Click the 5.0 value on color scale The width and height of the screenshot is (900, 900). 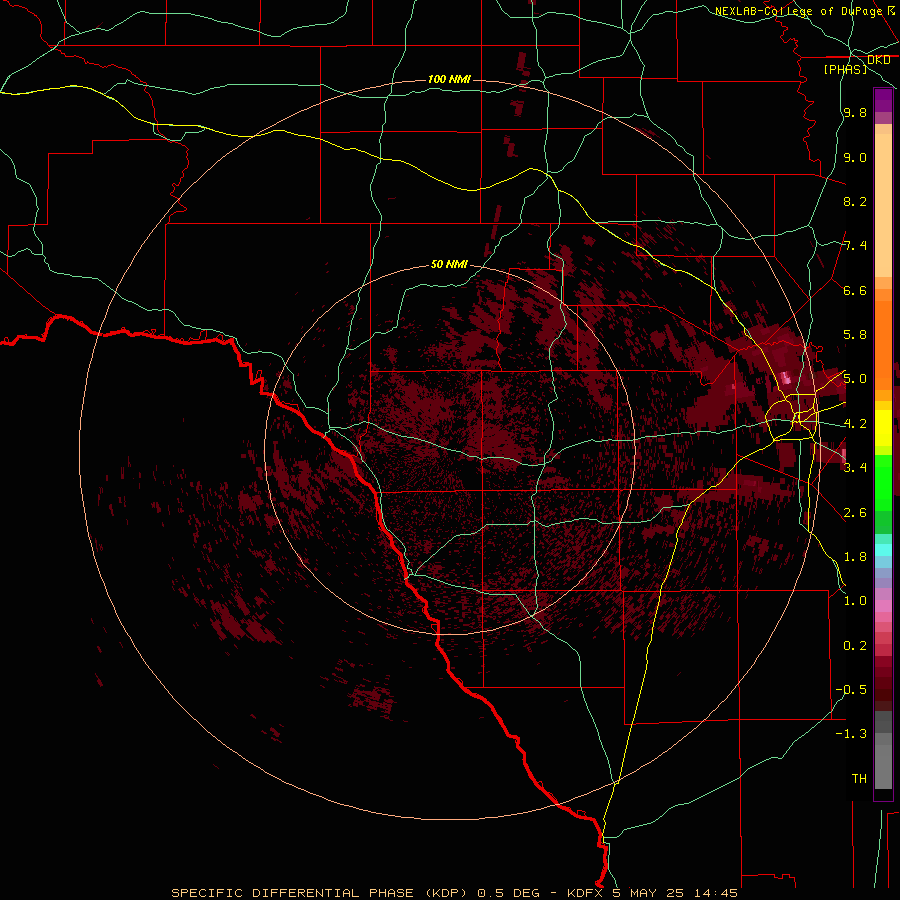tap(855, 379)
